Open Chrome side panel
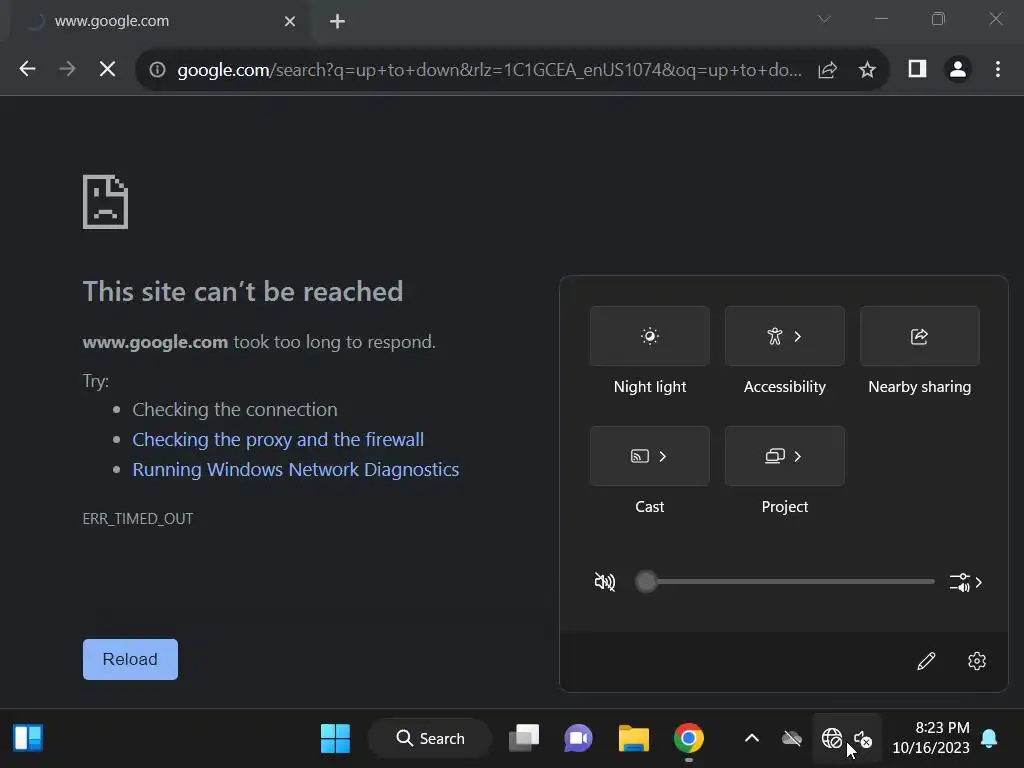1024x768 pixels. 918,69
